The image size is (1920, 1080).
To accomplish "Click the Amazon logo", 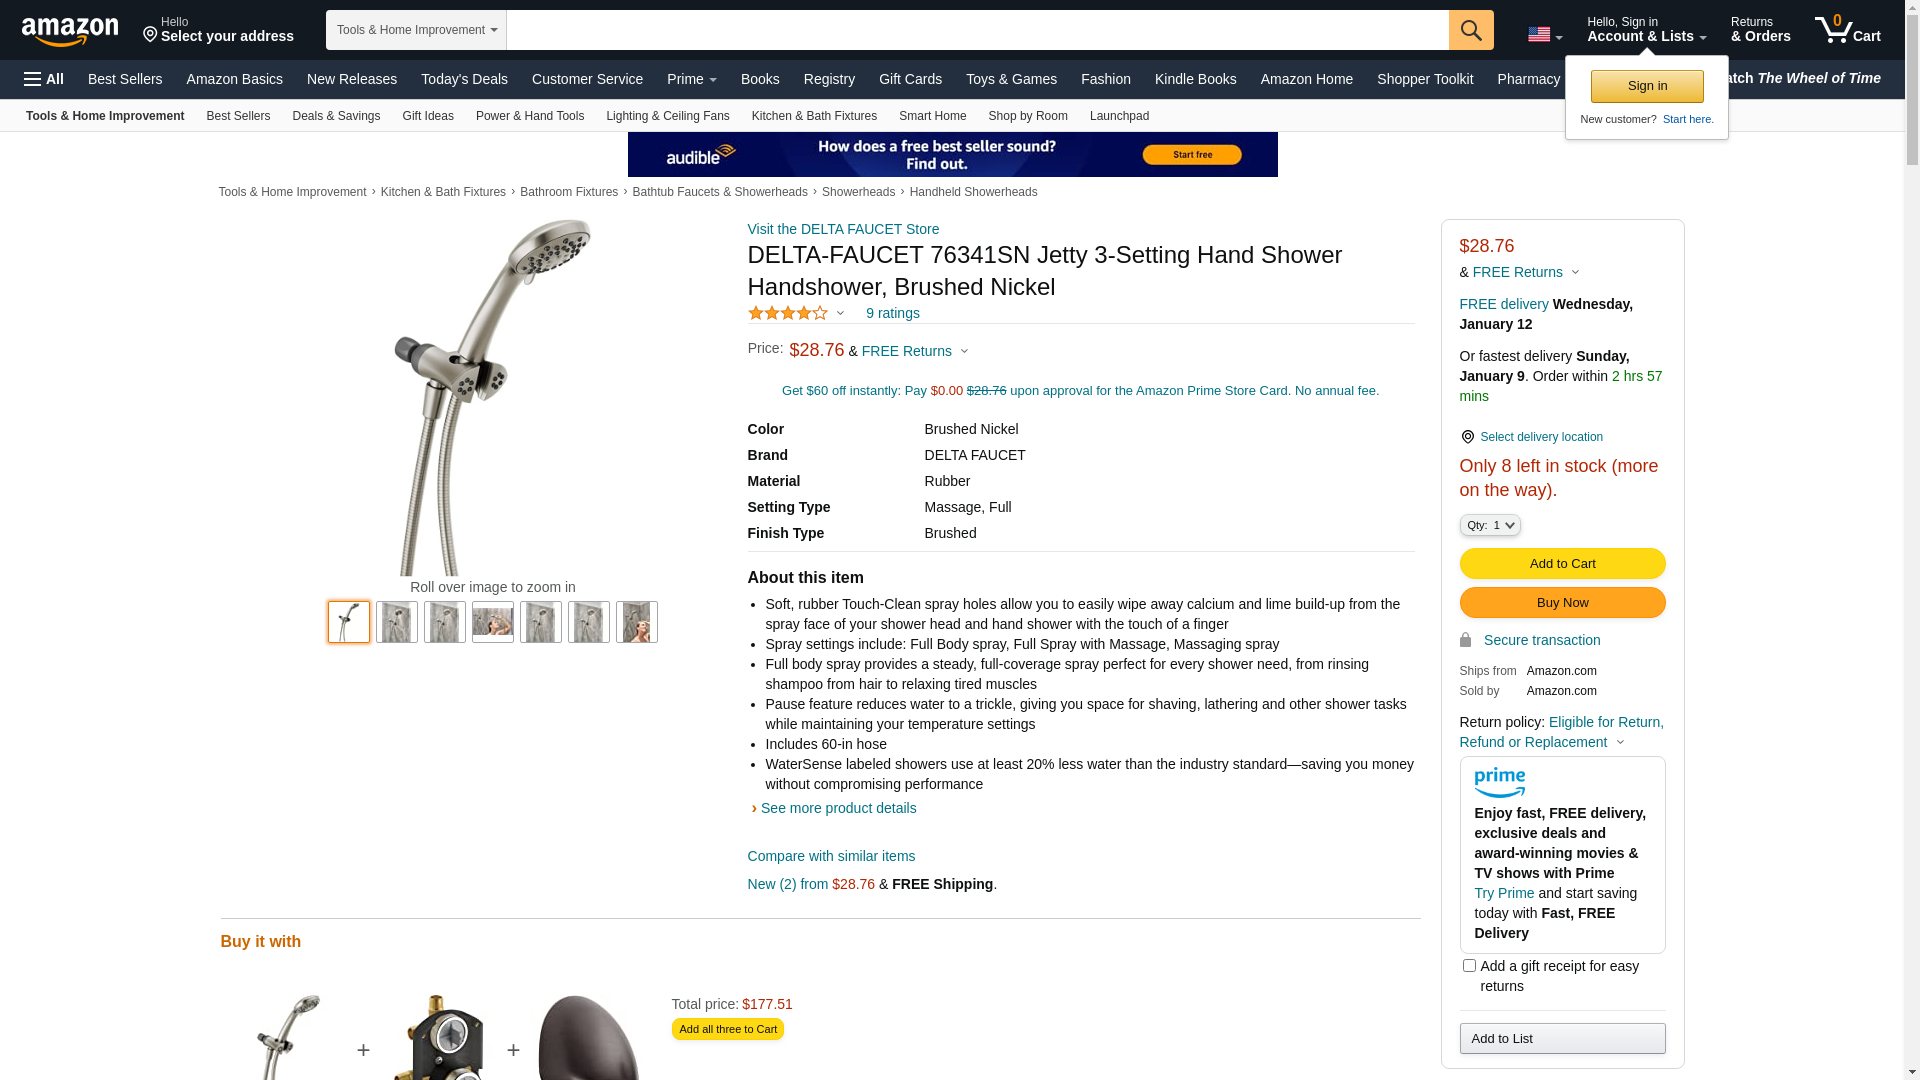I will pyautogui.click(x=70, y=32).
